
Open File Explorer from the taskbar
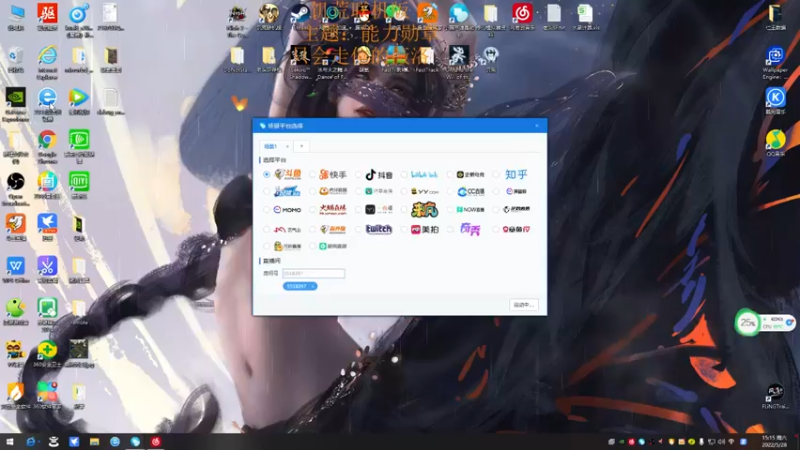point(94,442)
